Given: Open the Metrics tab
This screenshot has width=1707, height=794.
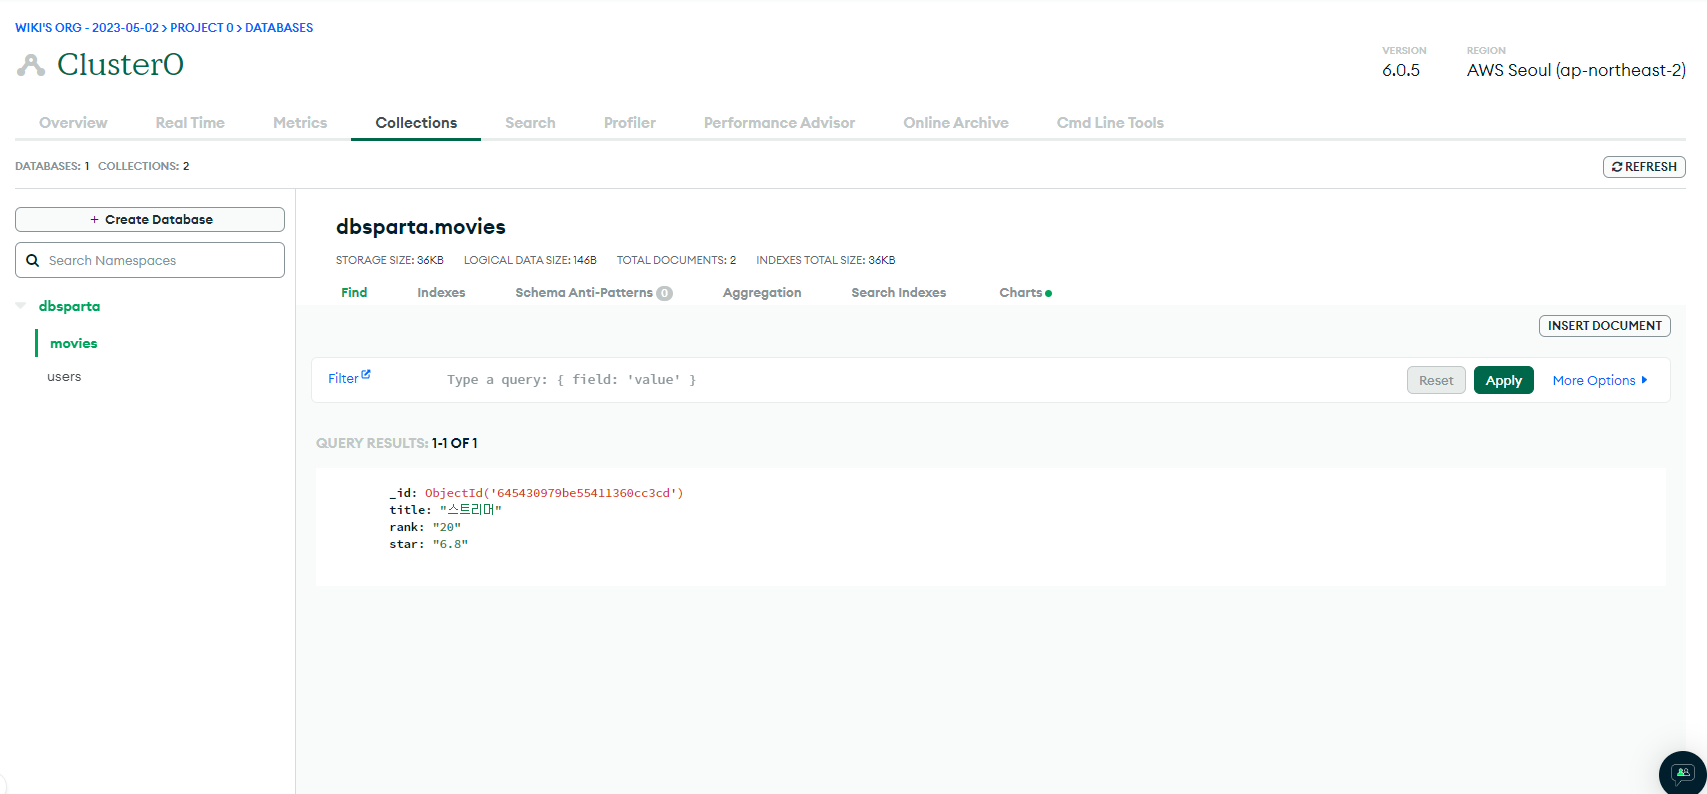Looking at the screenshot, I should coord(300,122).
